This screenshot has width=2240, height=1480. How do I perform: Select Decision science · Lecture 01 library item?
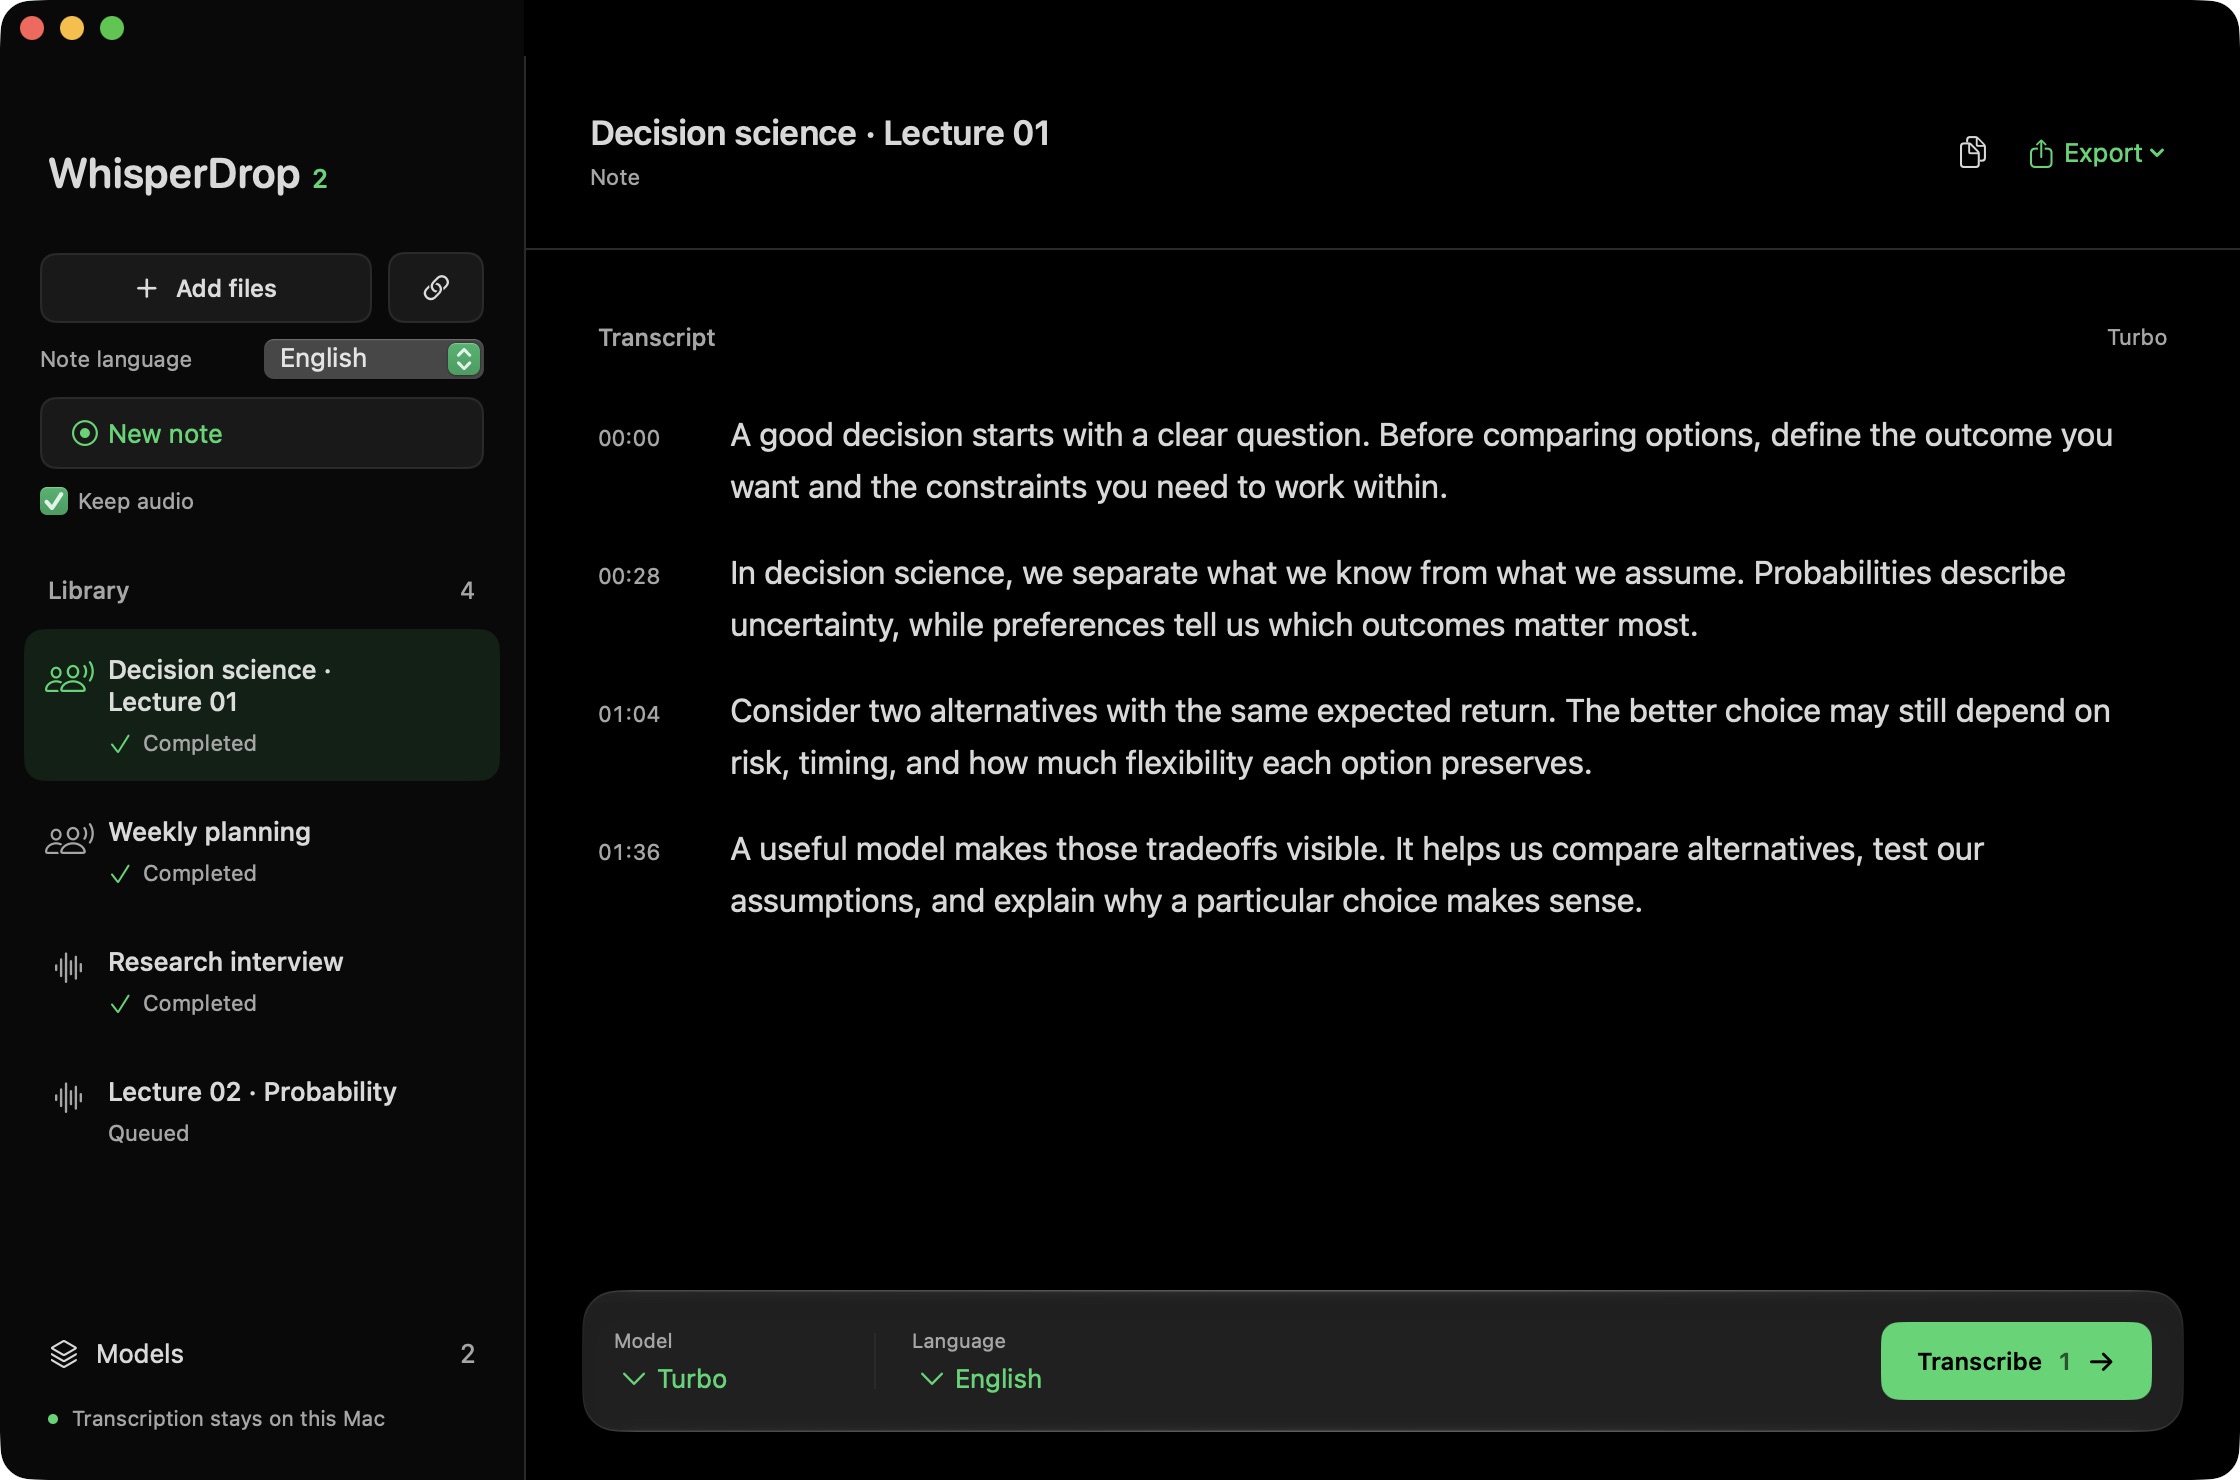point(262,705)
